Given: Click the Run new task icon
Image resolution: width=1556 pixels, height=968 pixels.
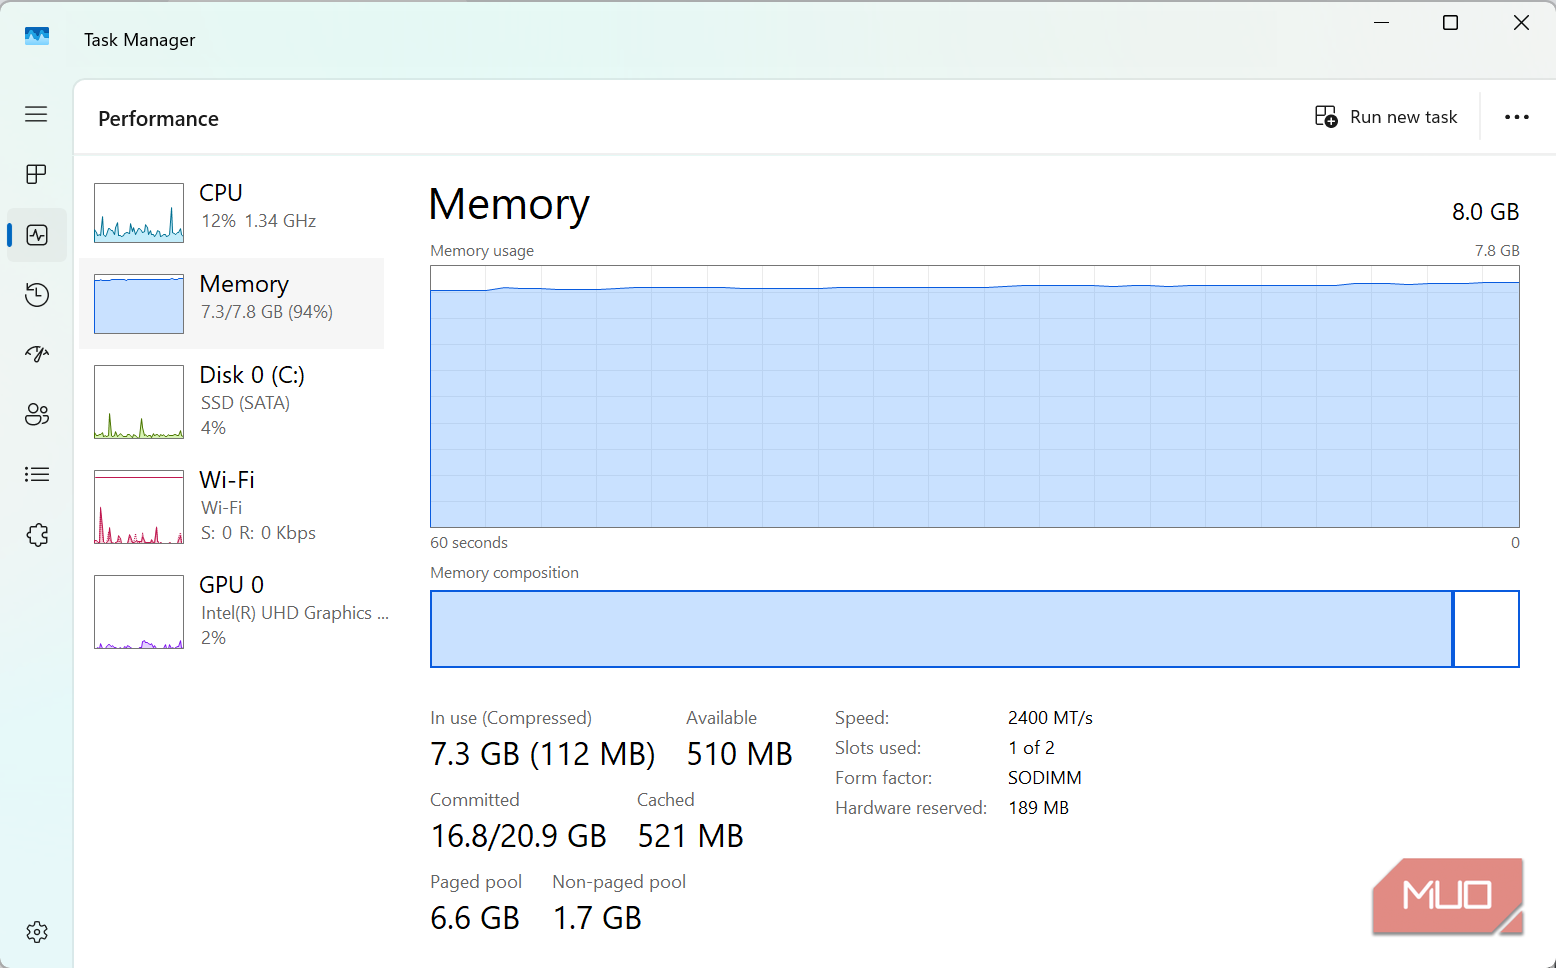Looking at the screenshot, I should [1326, 117].
